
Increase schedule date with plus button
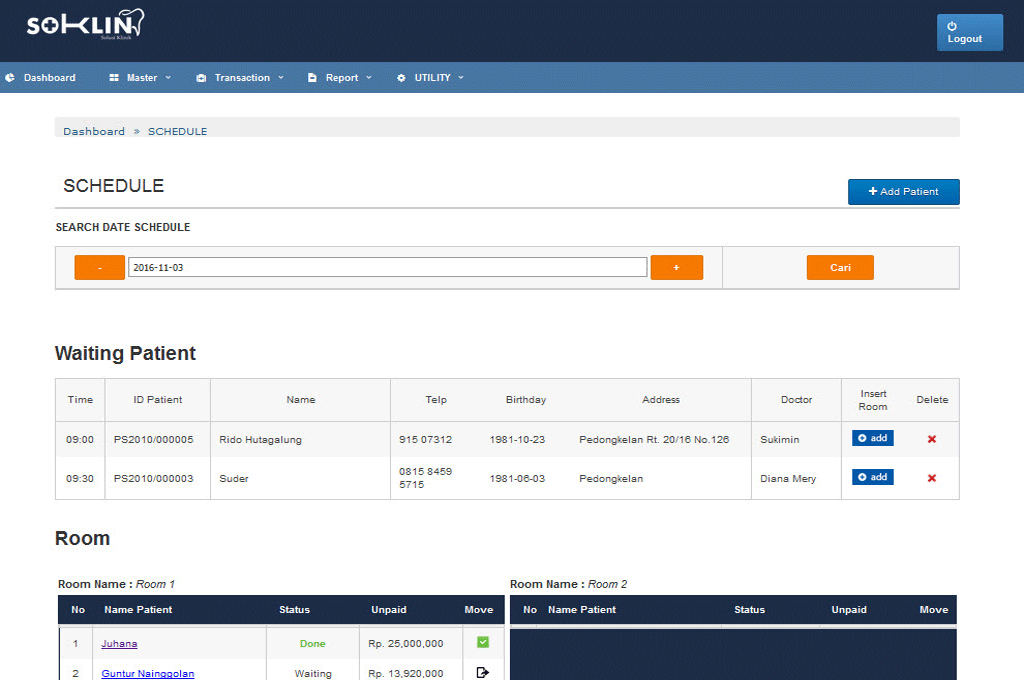point(676,268)
